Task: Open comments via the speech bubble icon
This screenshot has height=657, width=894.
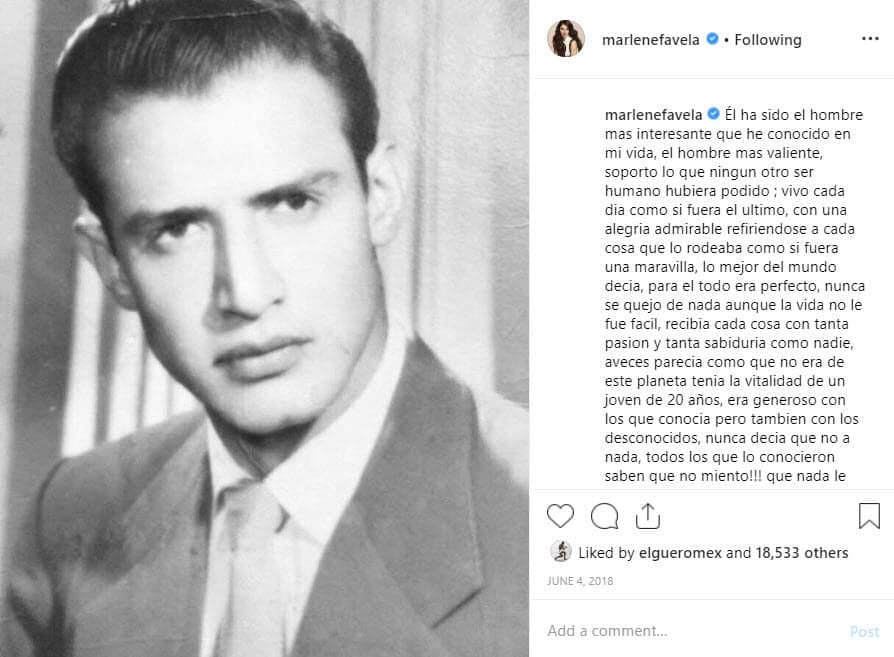Action: (x=605, y=516)
